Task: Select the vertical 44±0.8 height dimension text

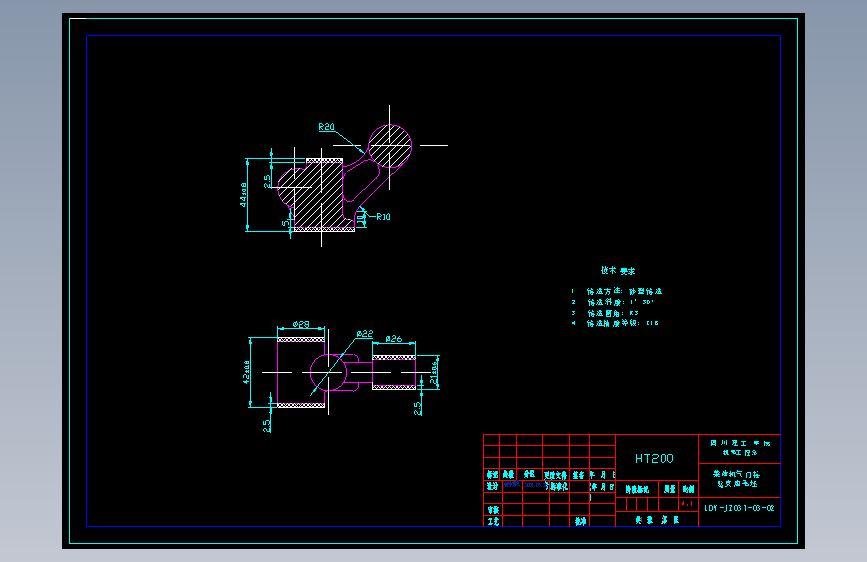Action: [243, 195]
